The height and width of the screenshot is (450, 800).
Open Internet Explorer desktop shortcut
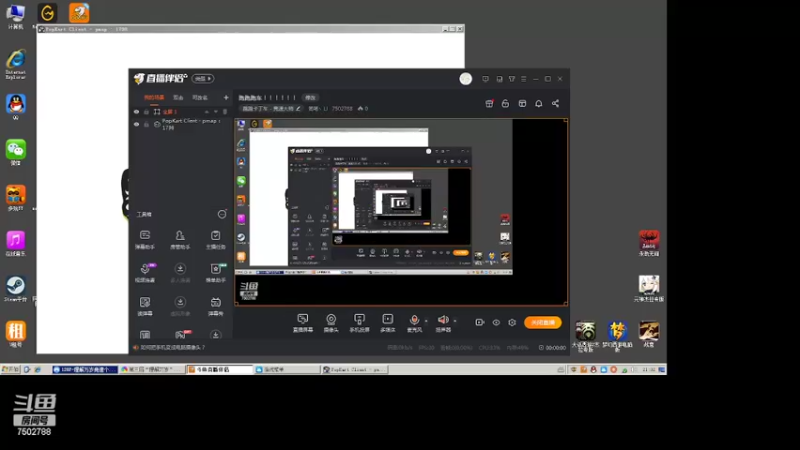tap(16, 64)
